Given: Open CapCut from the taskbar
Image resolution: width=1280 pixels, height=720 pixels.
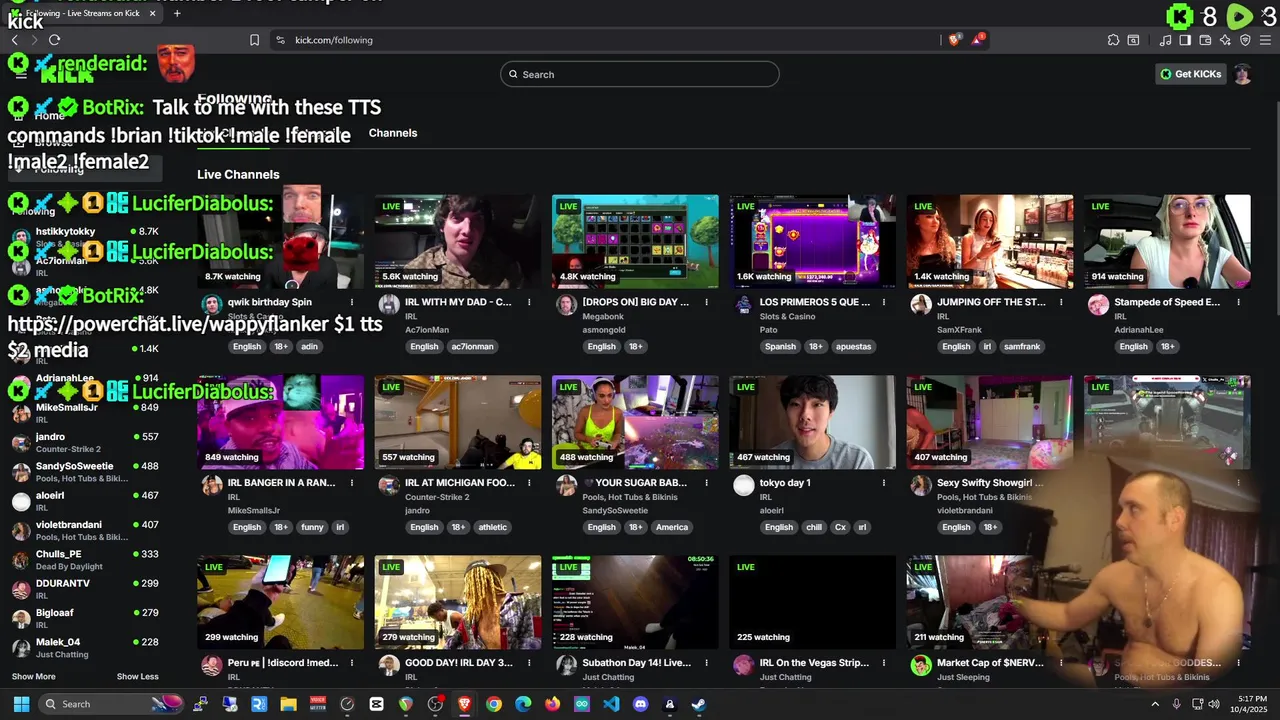Looking at the screenshot, I should pos(376,704).
